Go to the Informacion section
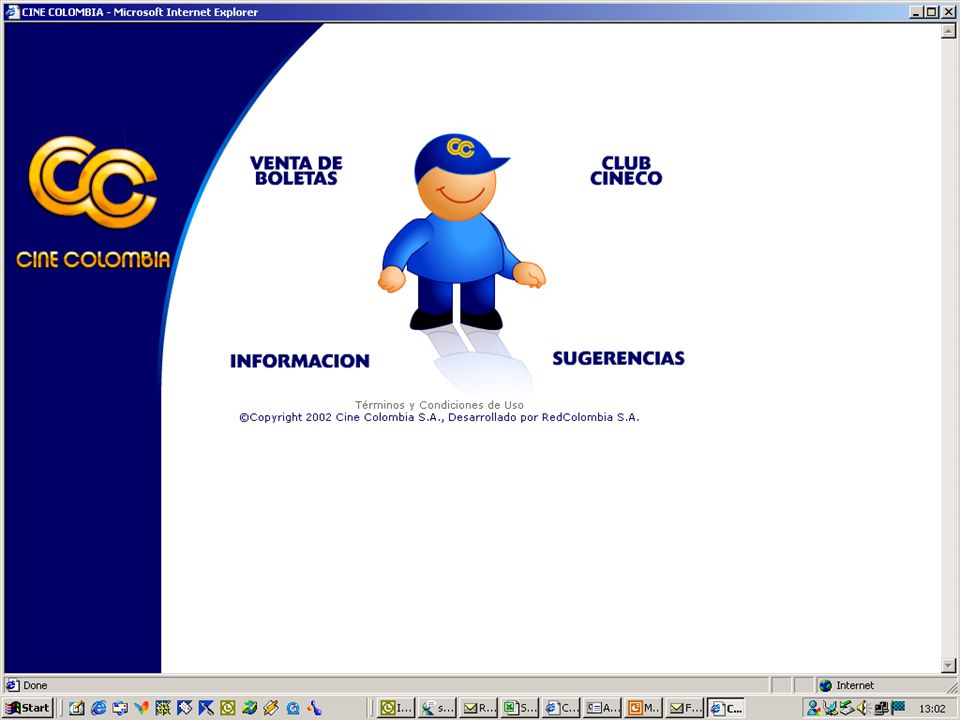This screenshot has width=960, height=720. pos(299,361)
